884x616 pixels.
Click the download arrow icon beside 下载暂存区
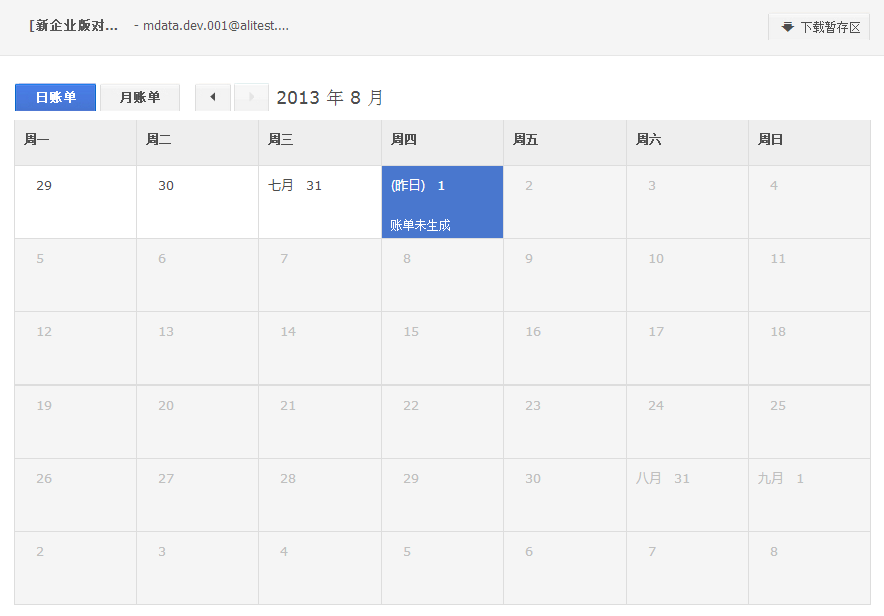click(788, 27)
